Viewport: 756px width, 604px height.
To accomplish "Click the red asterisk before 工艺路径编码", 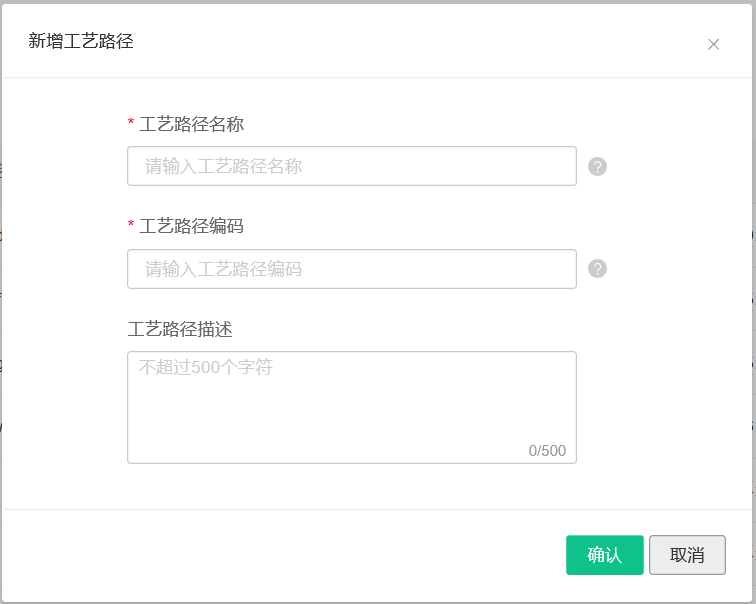I will click(131, 224).
